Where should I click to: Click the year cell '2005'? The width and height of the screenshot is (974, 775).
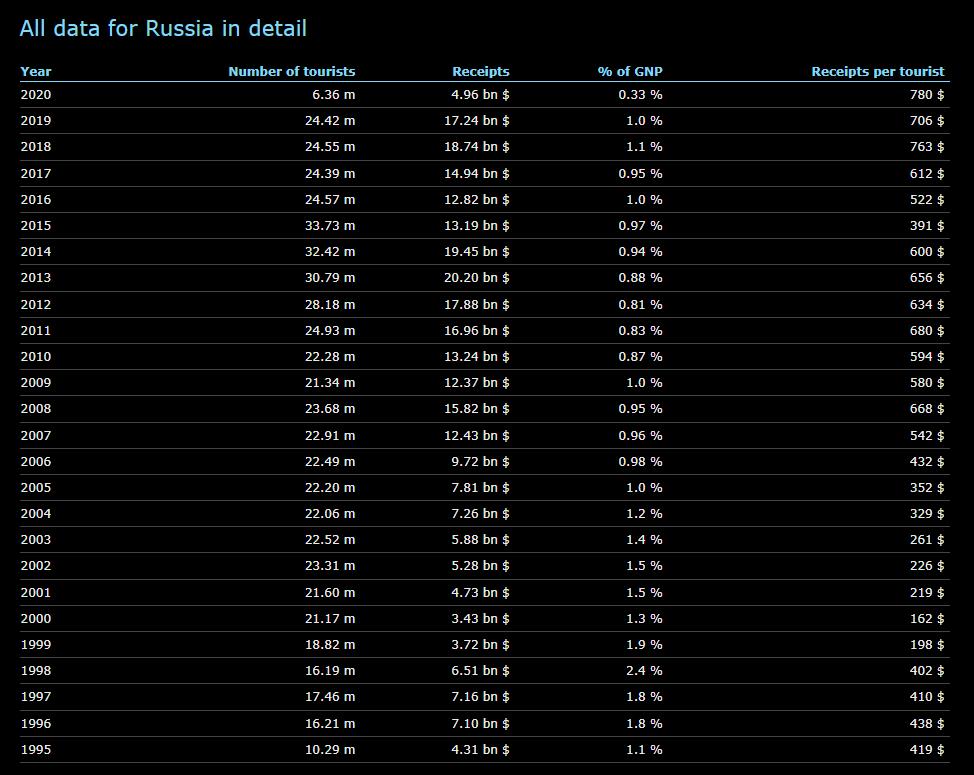36,487
